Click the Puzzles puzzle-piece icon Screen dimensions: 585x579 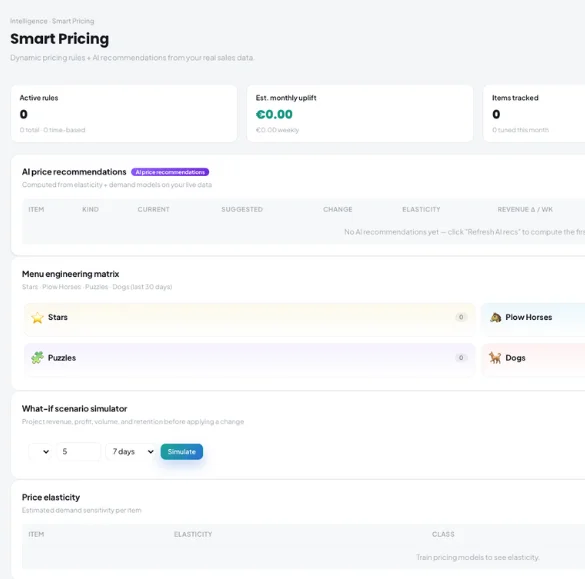coord(37,358)
